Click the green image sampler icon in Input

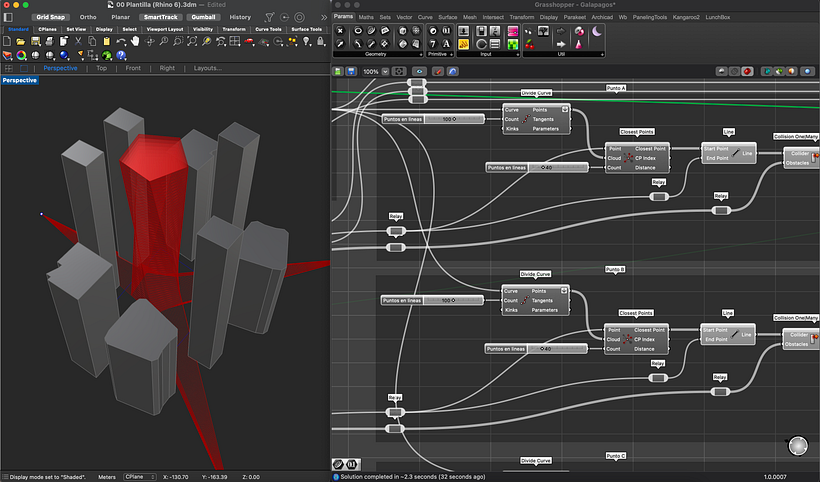click(512, 44)
